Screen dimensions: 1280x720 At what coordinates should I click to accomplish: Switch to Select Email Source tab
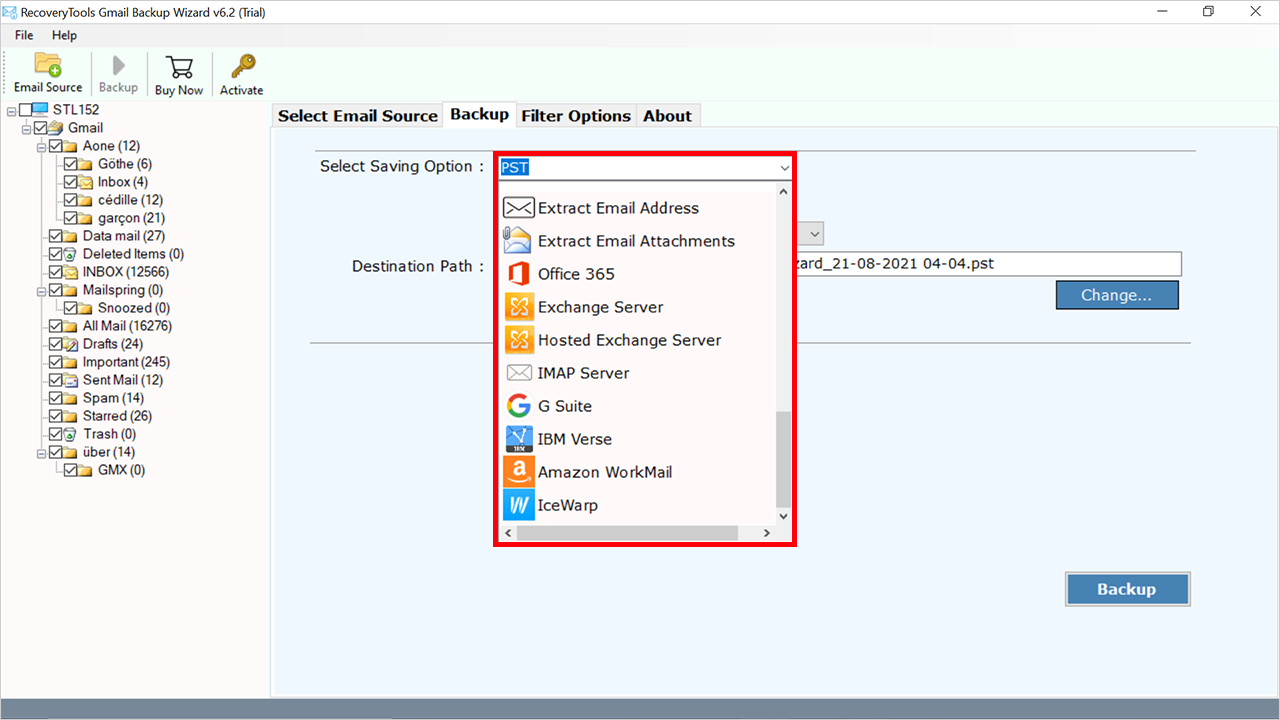358,116
